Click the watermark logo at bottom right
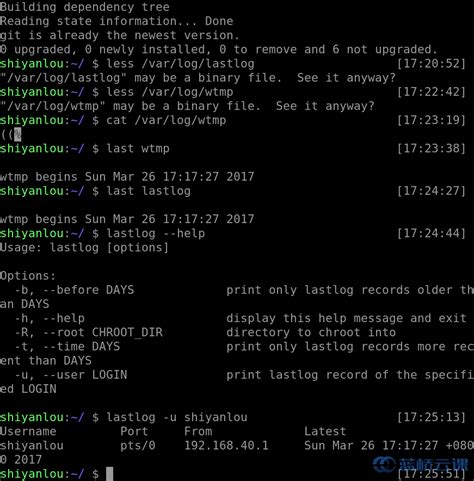Image resolution: width=474 pixels, height=481 pixels. click(421, 465)
